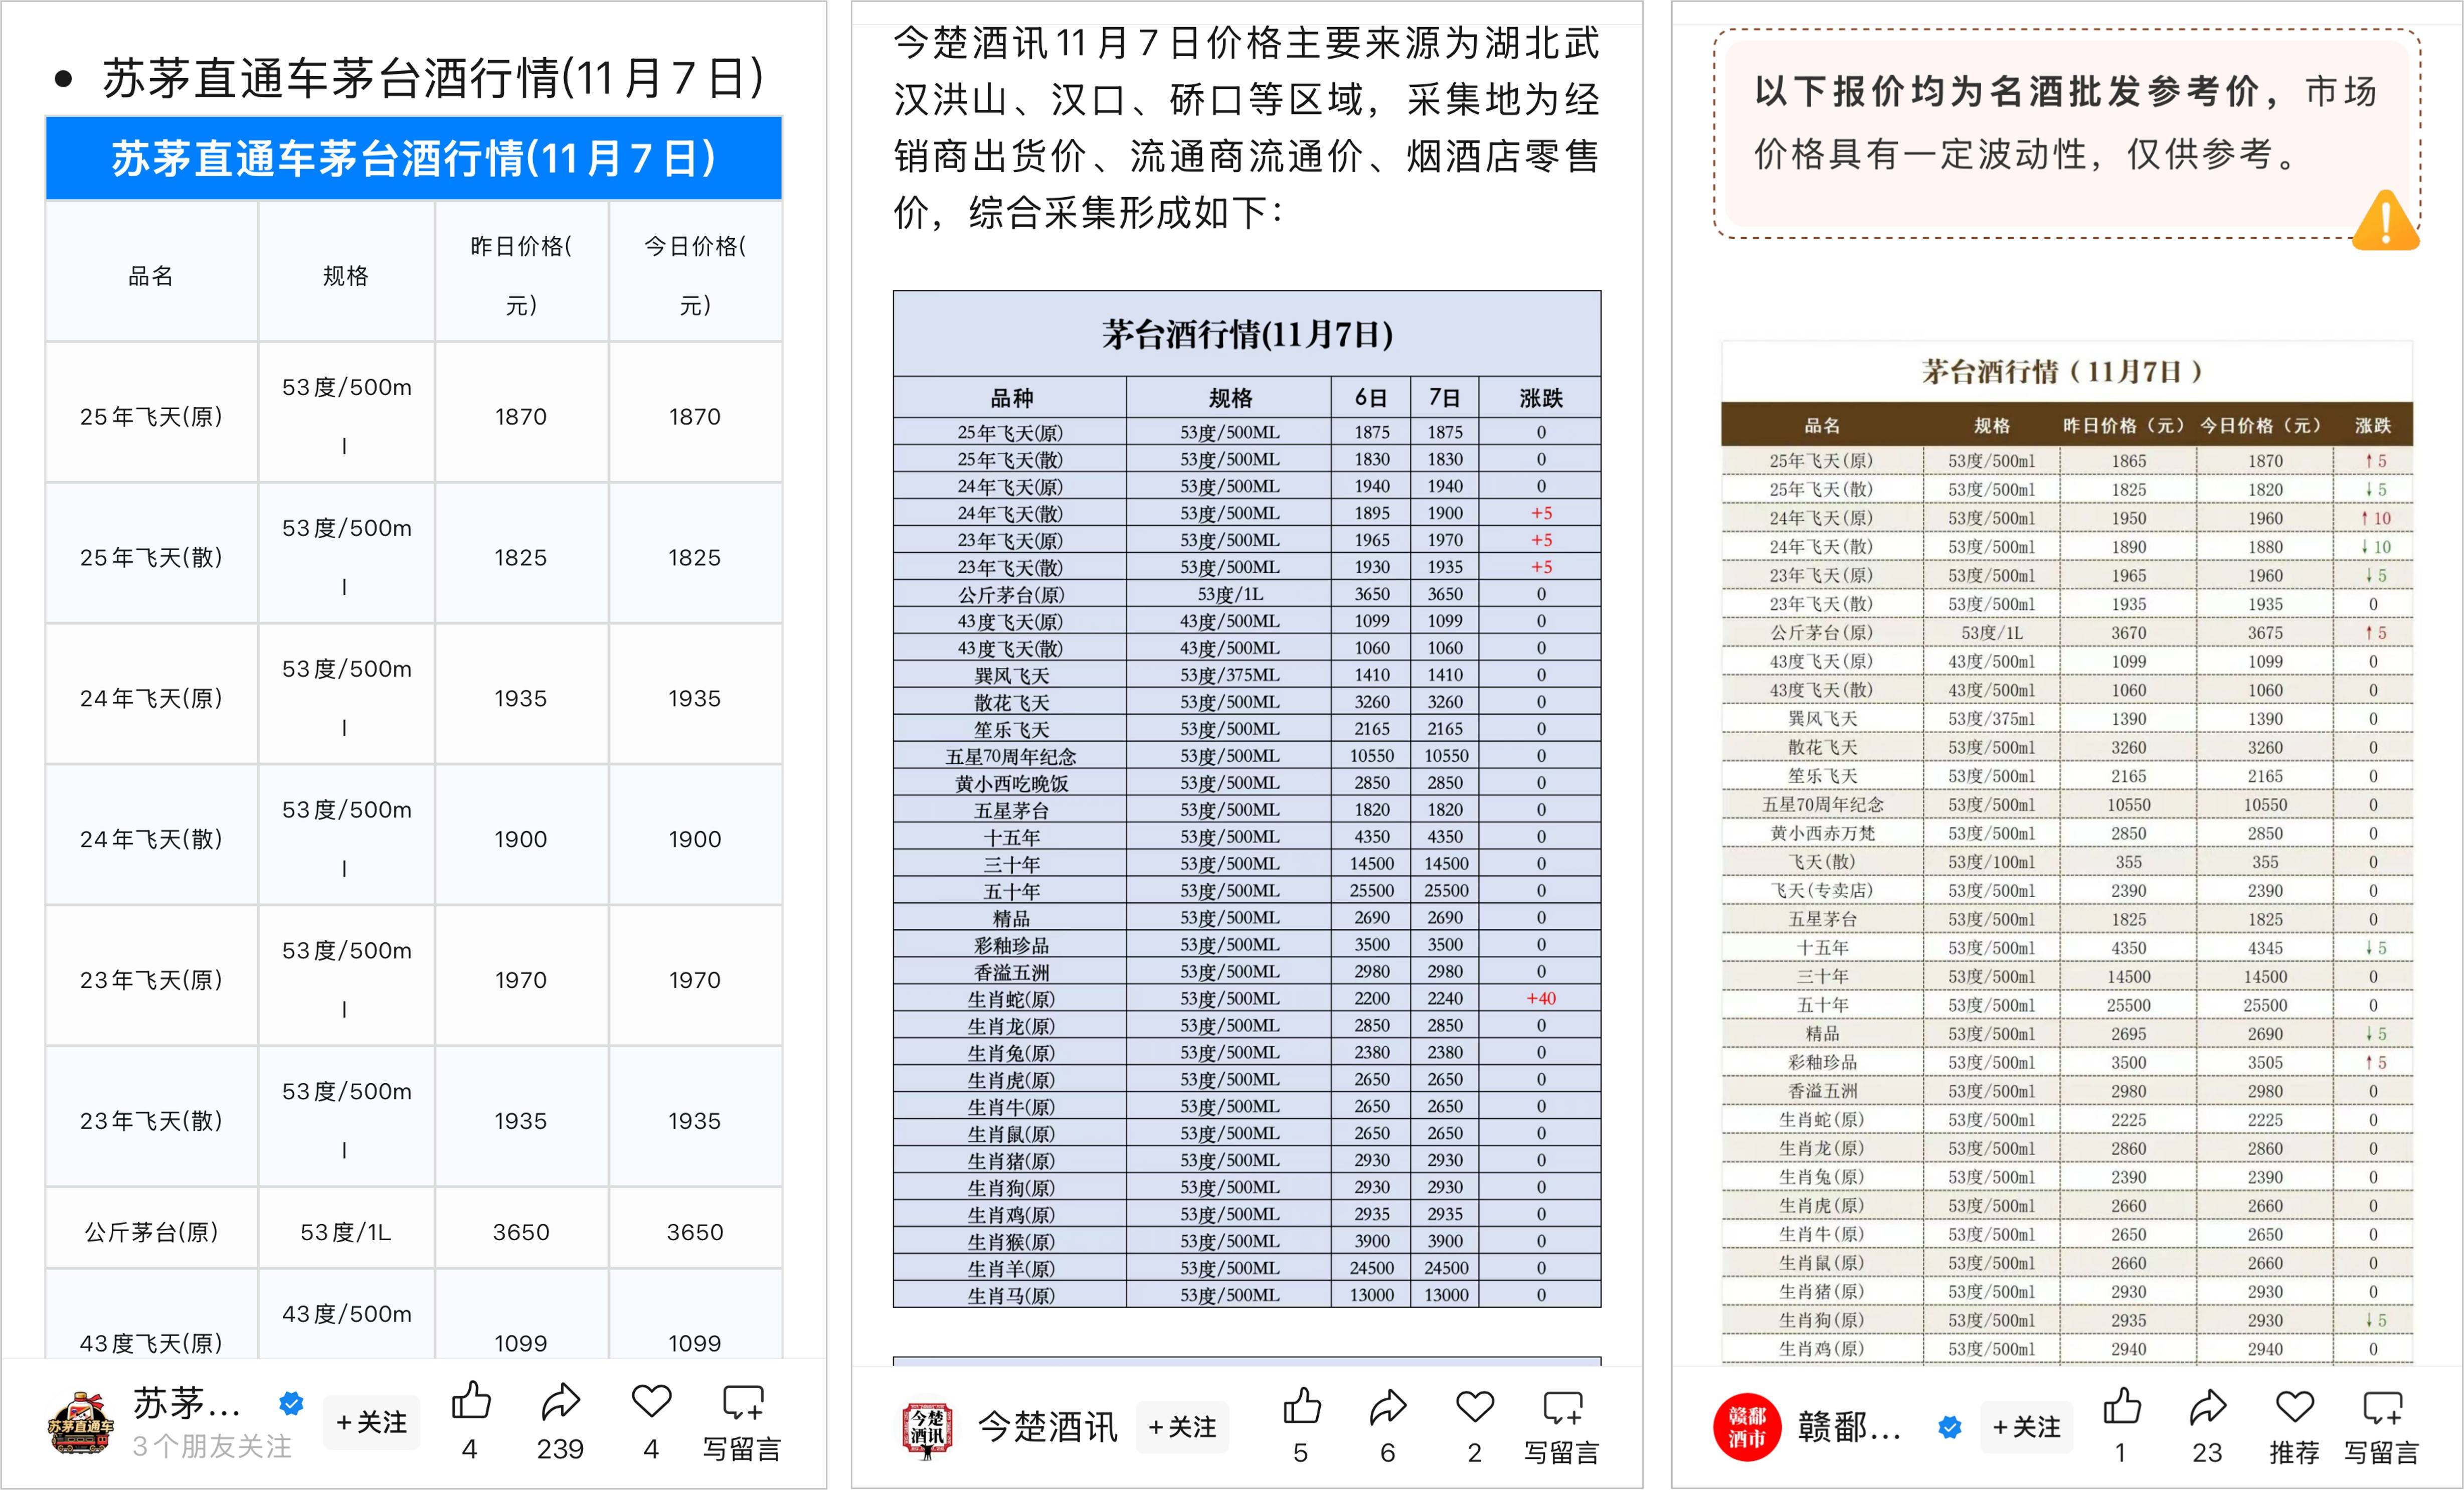Tap 推荐 heart icon in right panel
This screenshot has width=2464, height=1490.
pyautogui.click(x=2294, y=1406)
